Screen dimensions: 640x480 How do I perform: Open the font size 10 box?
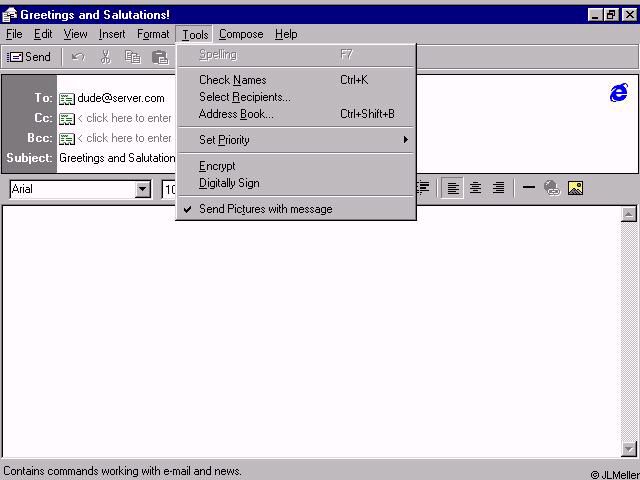click(x=169, y=190)
